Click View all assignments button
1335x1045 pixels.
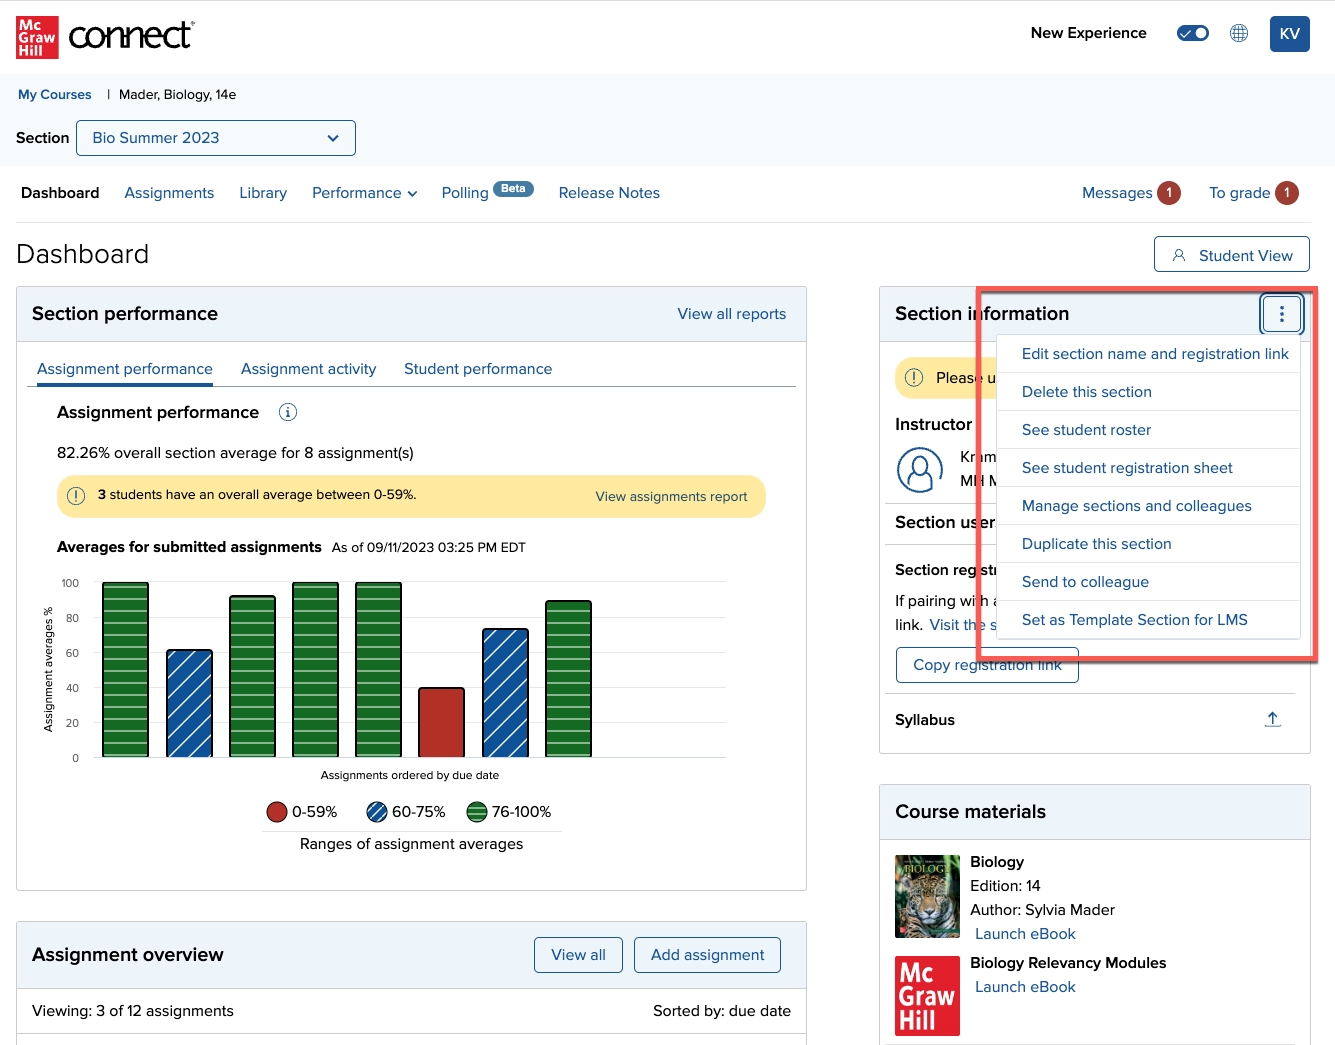(578, 955)
